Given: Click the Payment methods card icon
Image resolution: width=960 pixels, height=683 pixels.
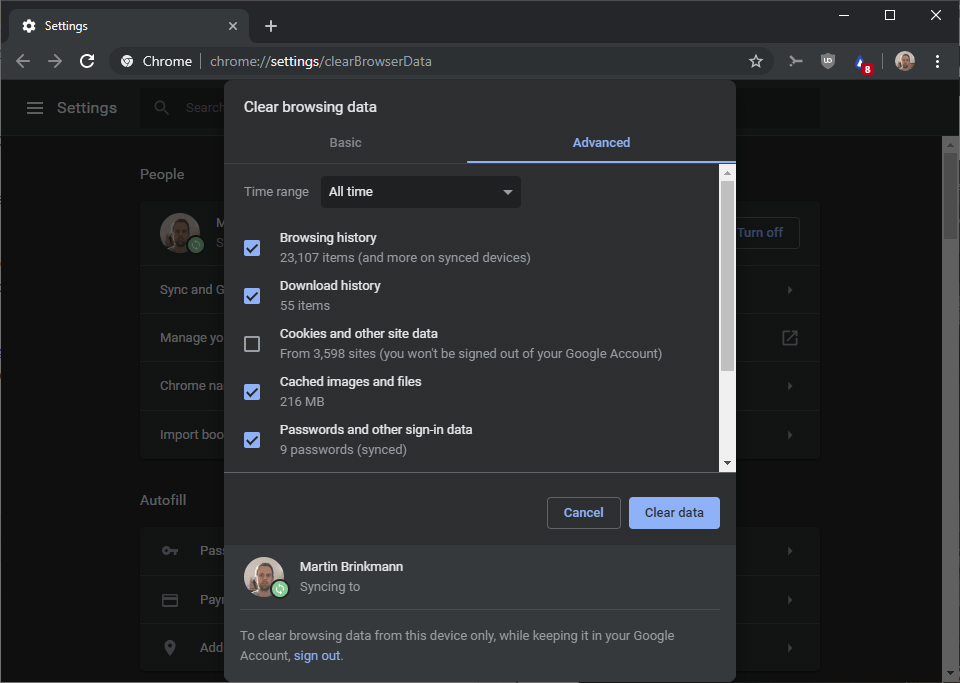Looking at the screenshot, I should [x=170, y=600].
